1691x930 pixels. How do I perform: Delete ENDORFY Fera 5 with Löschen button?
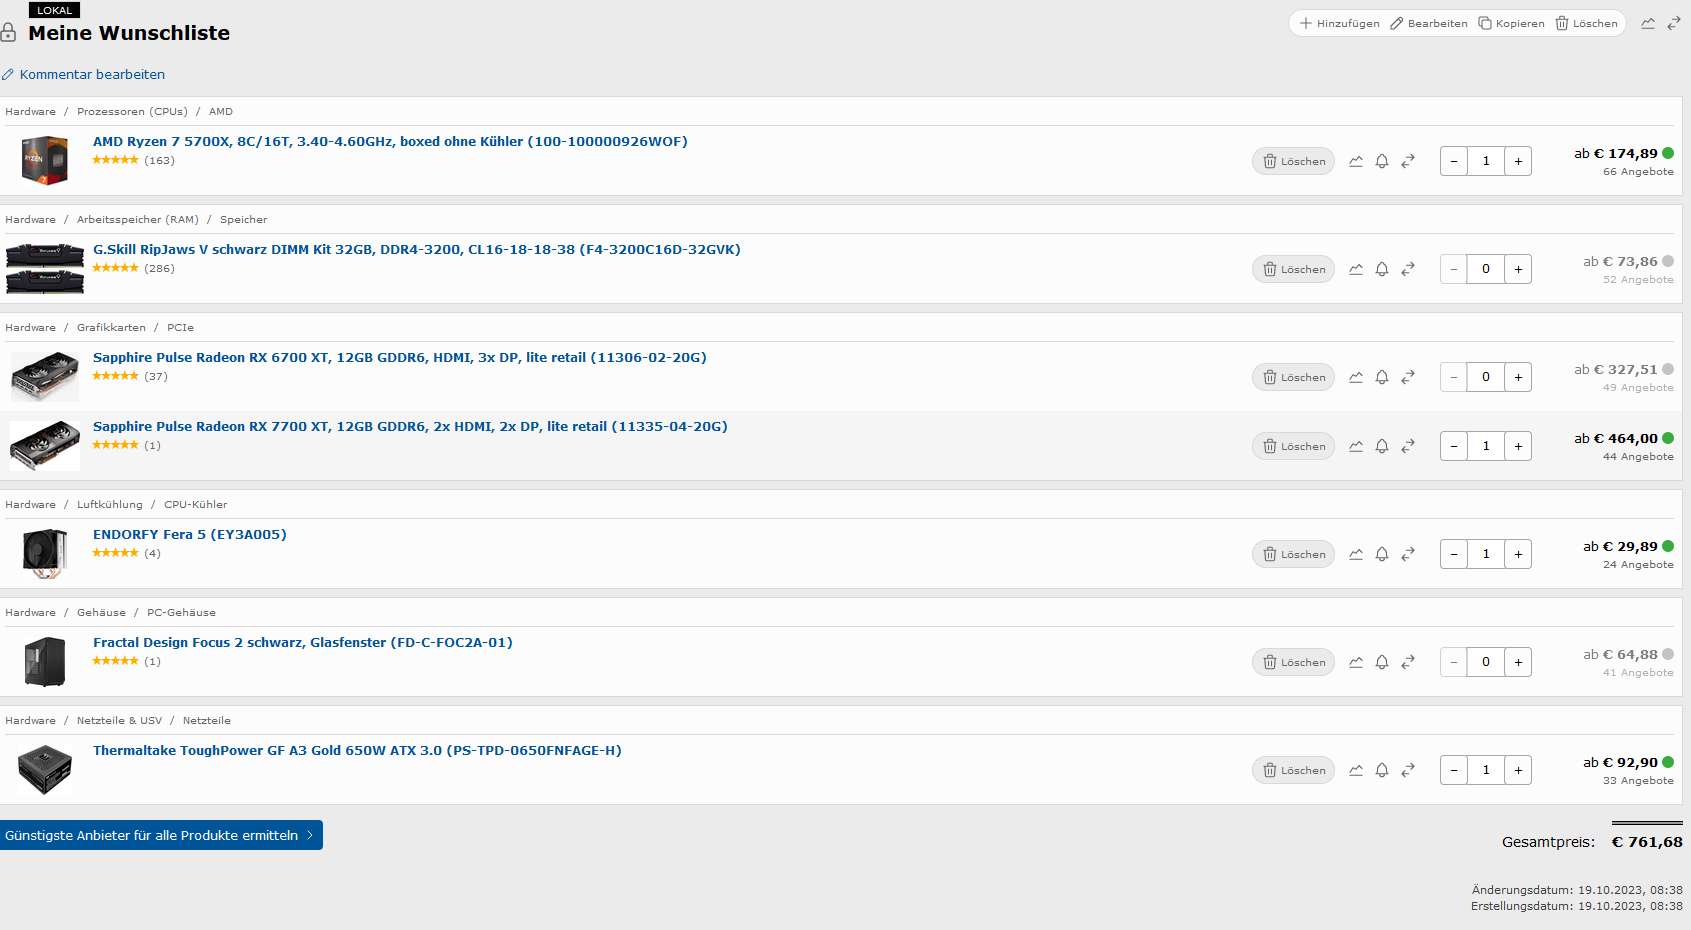[1293, 554]
